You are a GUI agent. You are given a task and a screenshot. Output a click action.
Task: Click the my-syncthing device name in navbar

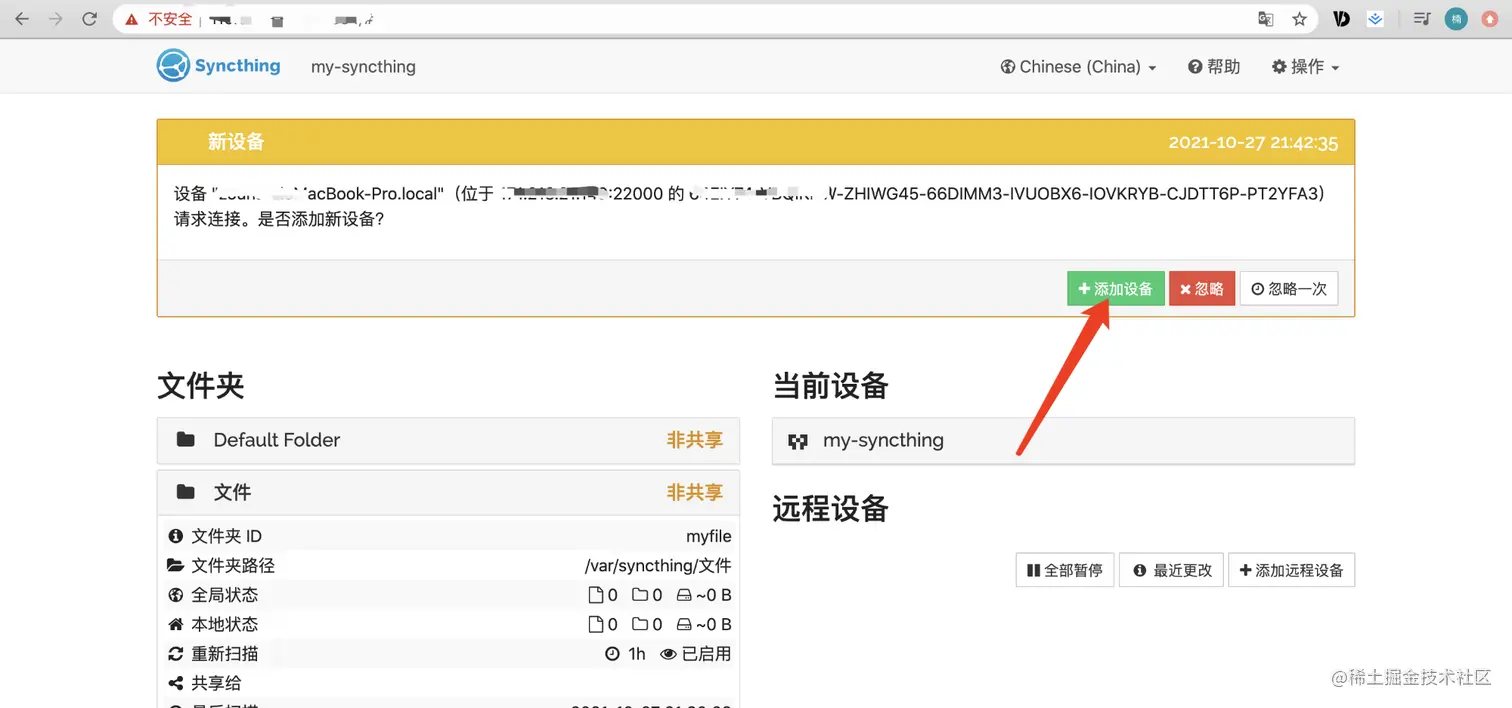click(x=363, y=67)
